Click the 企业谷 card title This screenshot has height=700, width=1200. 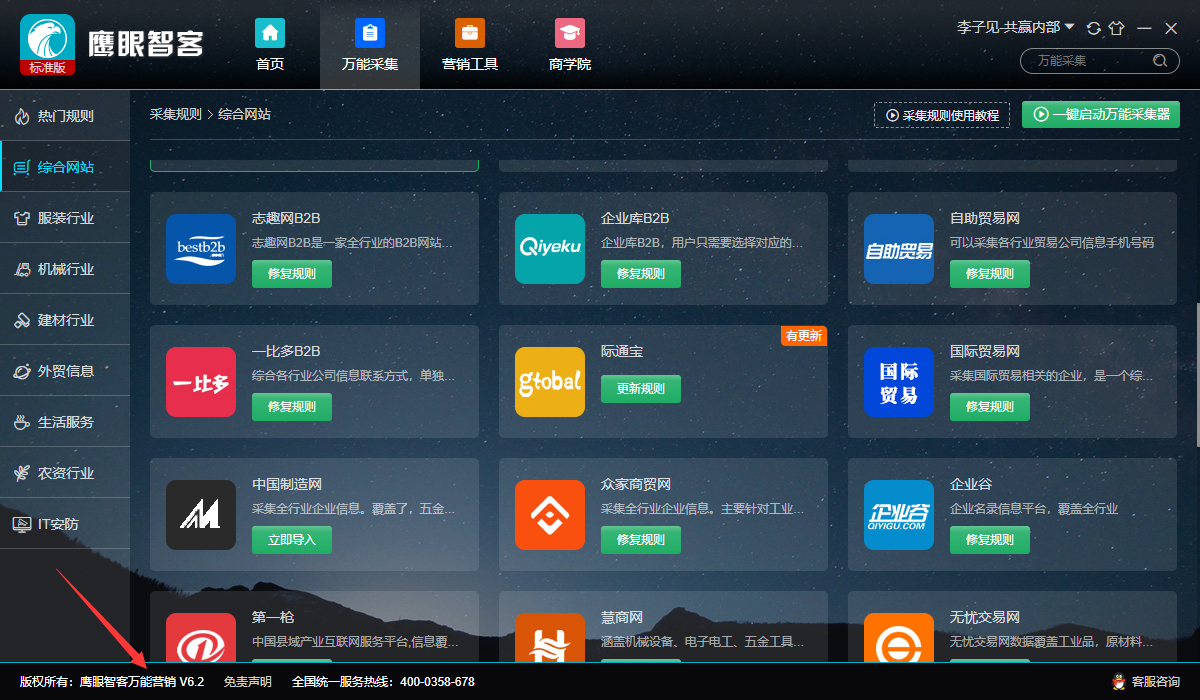pyautogui.click(x=971, y=485)
